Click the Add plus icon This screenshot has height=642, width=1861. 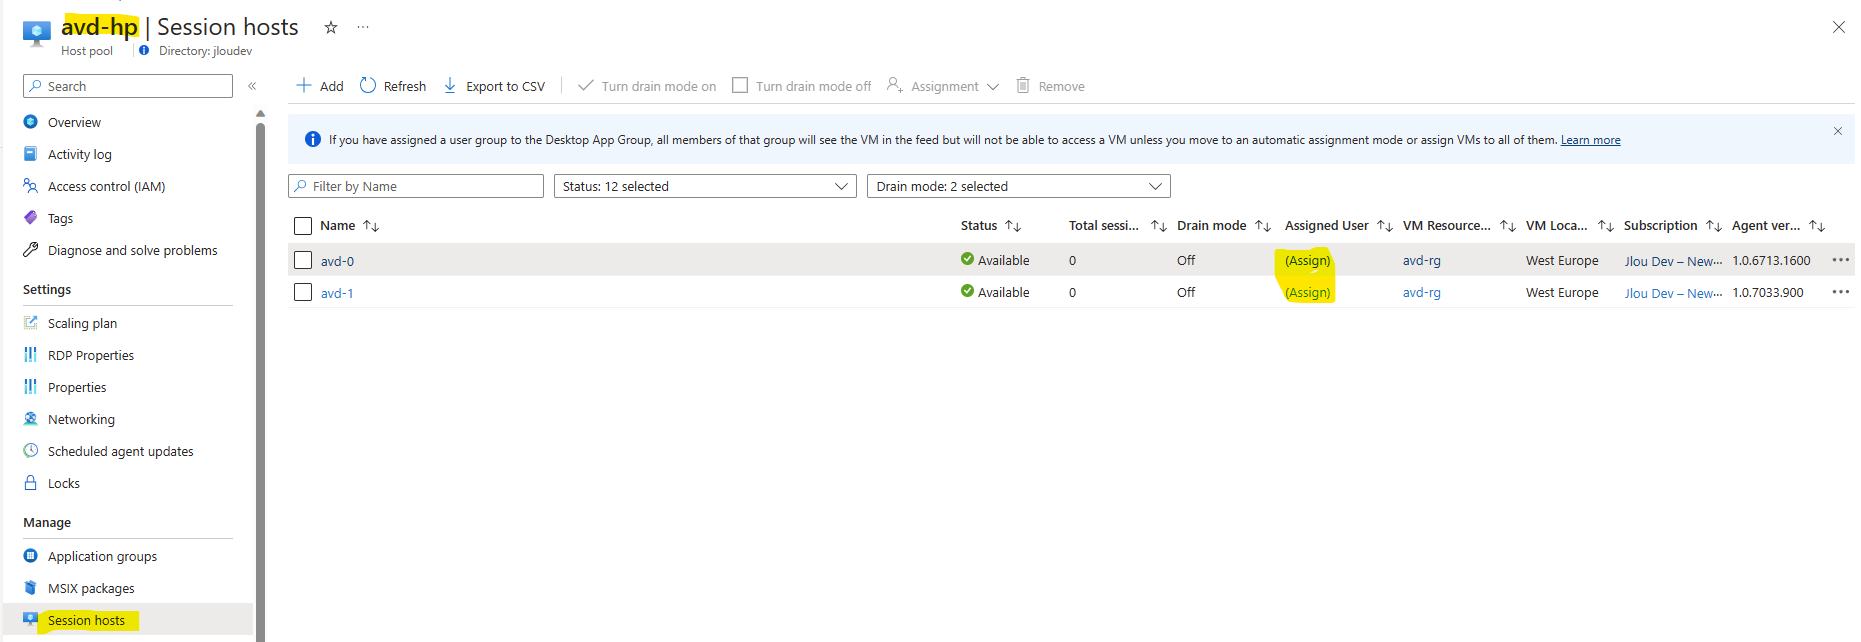[304, 86]
